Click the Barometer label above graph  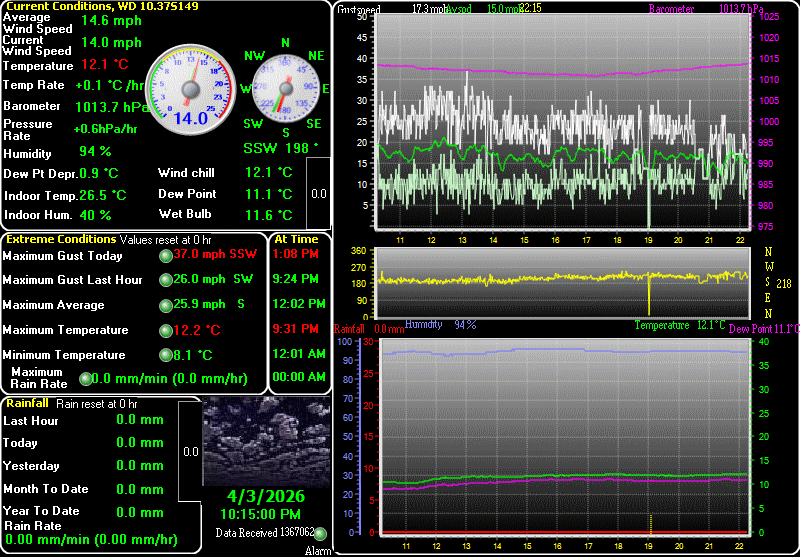671,9
